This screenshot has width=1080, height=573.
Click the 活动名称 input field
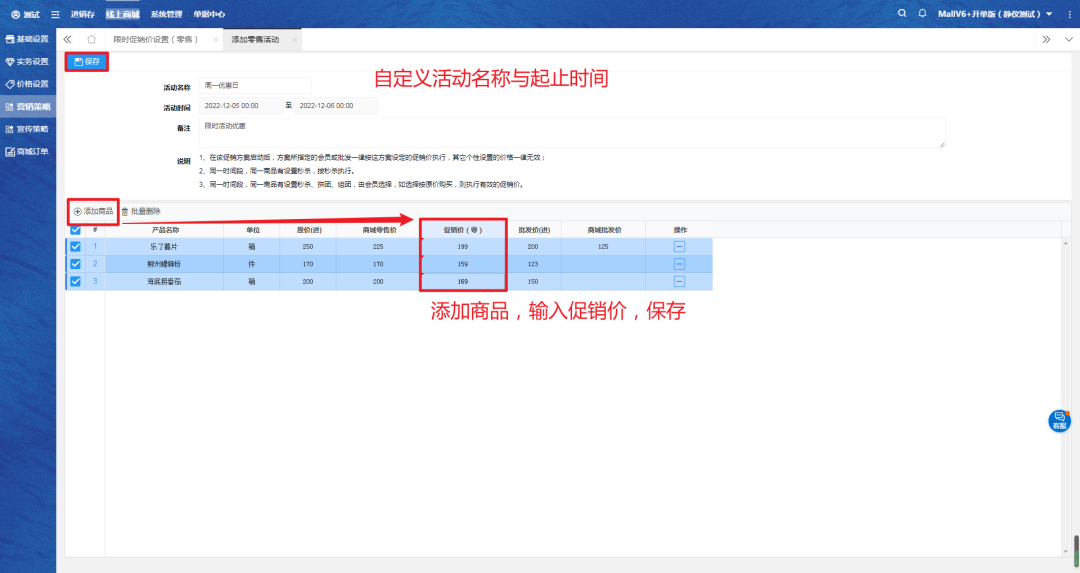coord(255,87)
